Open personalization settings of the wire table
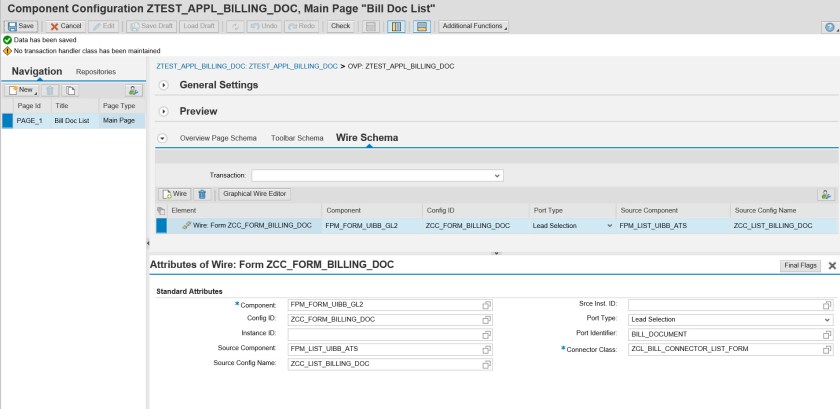 pyautogui.click(x=825, y=194)
